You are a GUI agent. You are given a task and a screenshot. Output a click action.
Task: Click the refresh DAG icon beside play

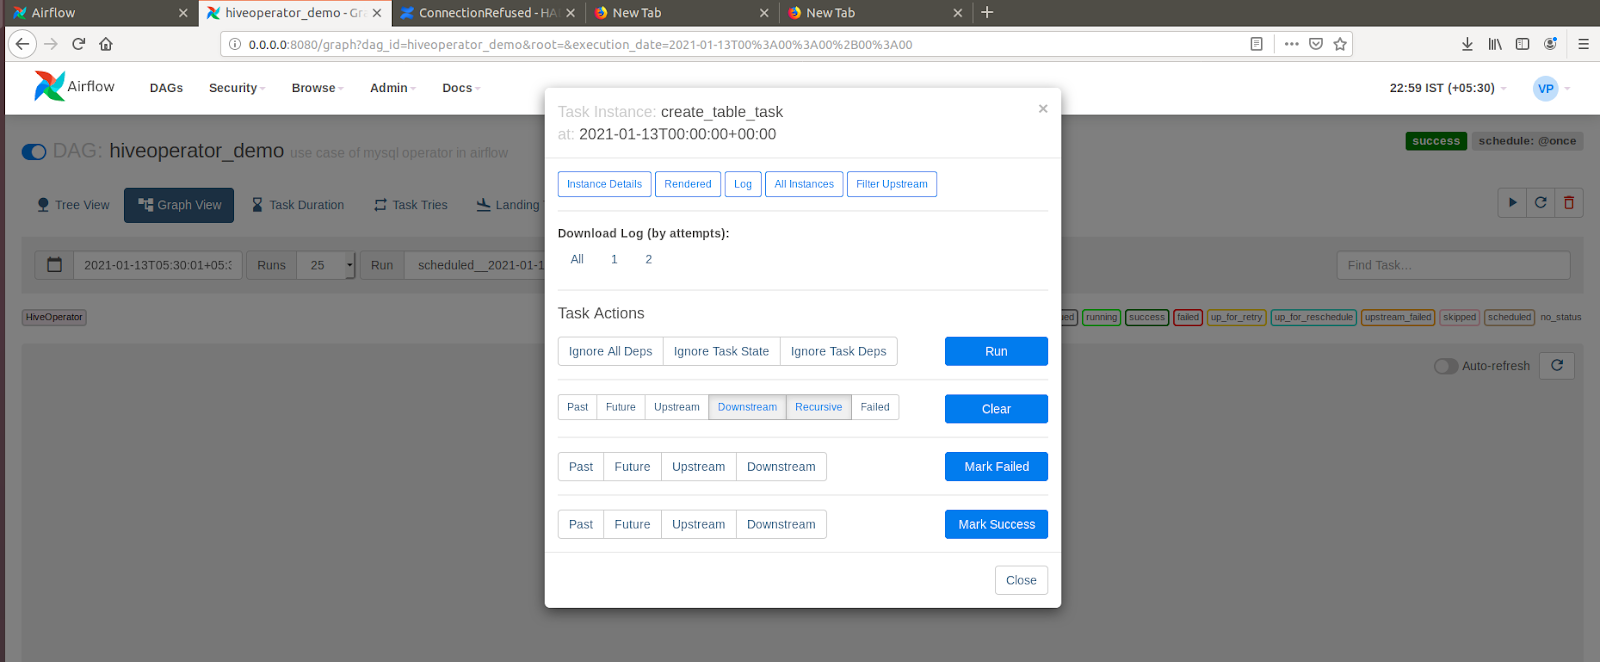click(1540, 203)
